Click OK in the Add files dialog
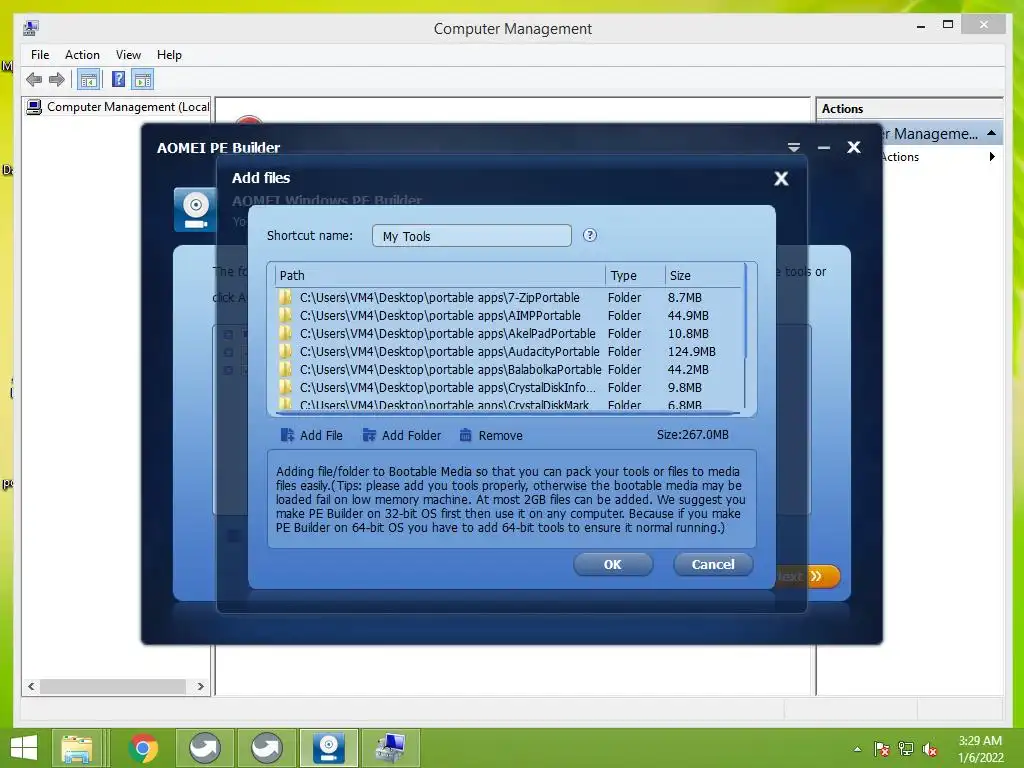This screenshot has height=768, width=1024. click(613, 564)
